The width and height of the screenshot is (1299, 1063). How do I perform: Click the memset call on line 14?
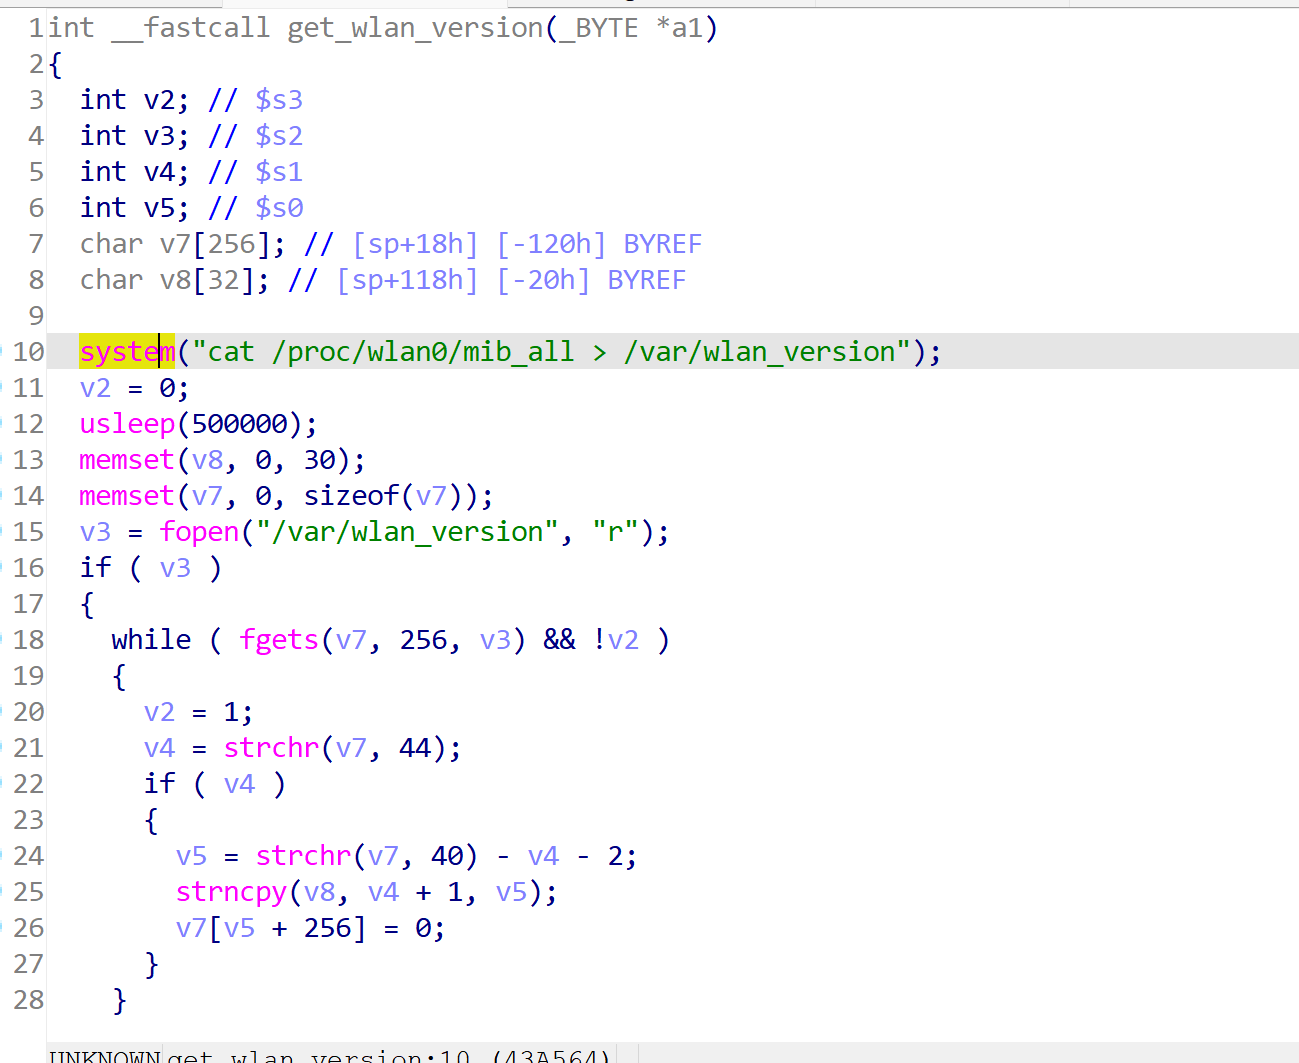127,496
